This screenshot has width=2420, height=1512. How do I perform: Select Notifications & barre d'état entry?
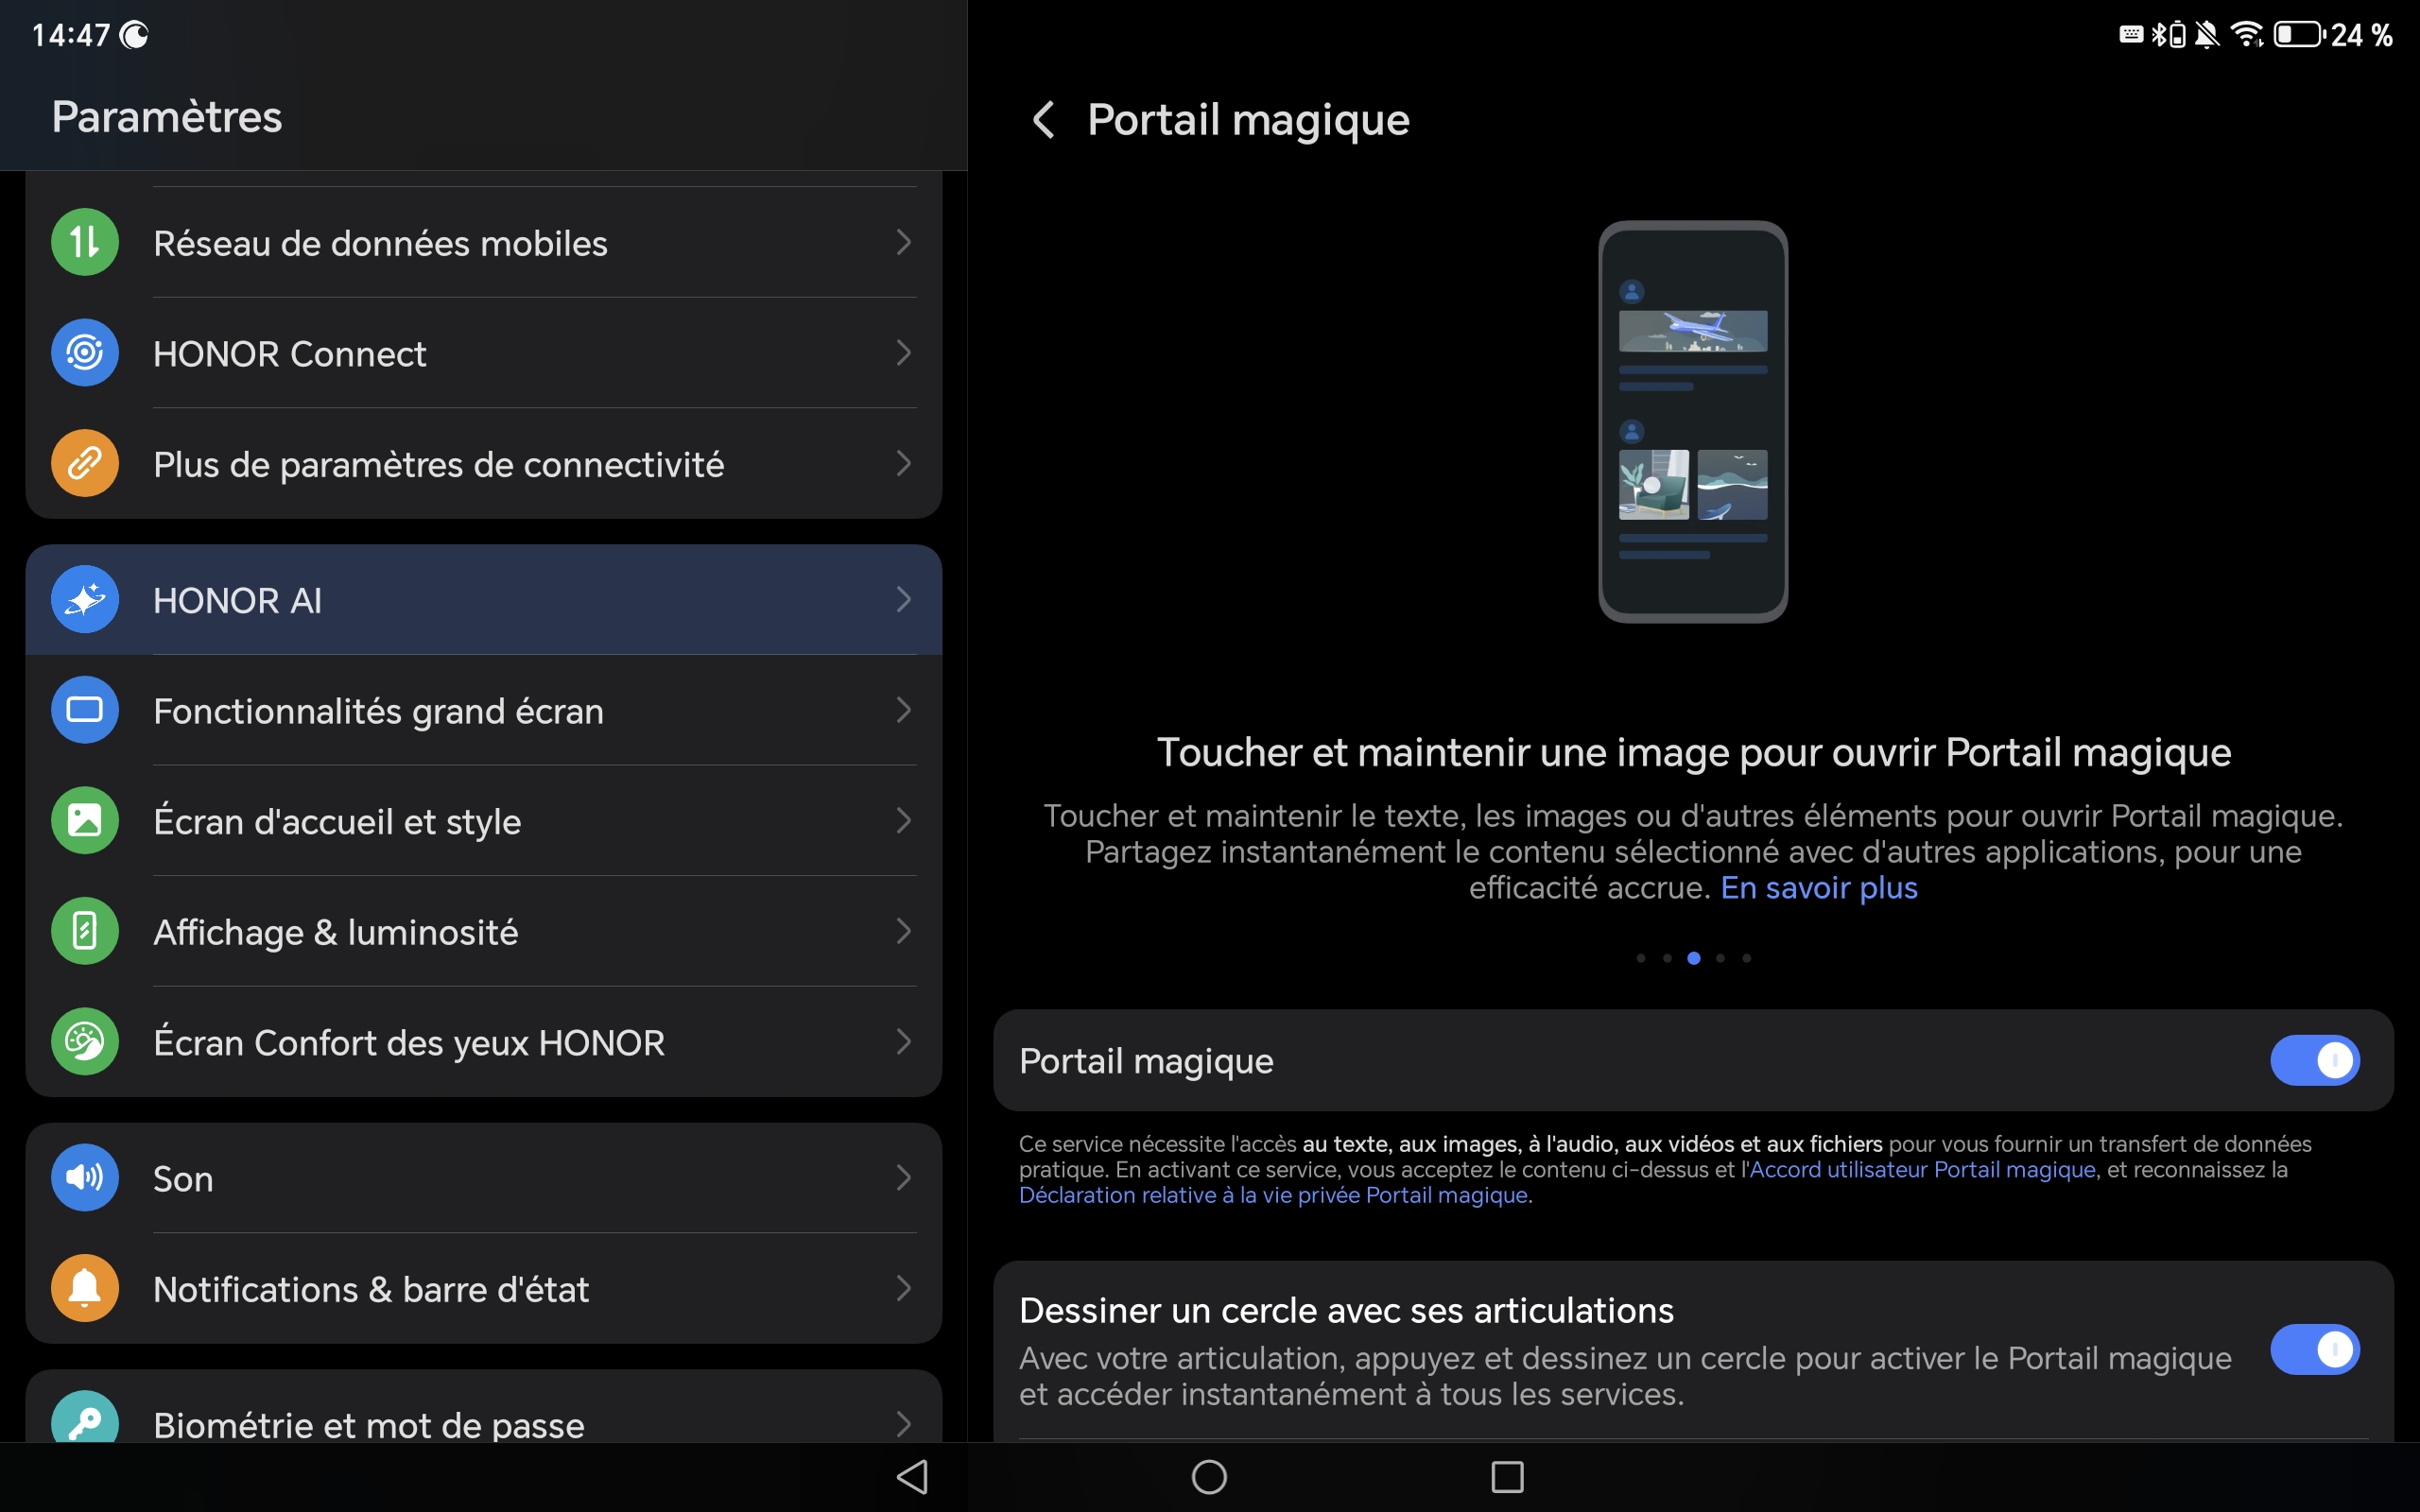[371, 1289]
